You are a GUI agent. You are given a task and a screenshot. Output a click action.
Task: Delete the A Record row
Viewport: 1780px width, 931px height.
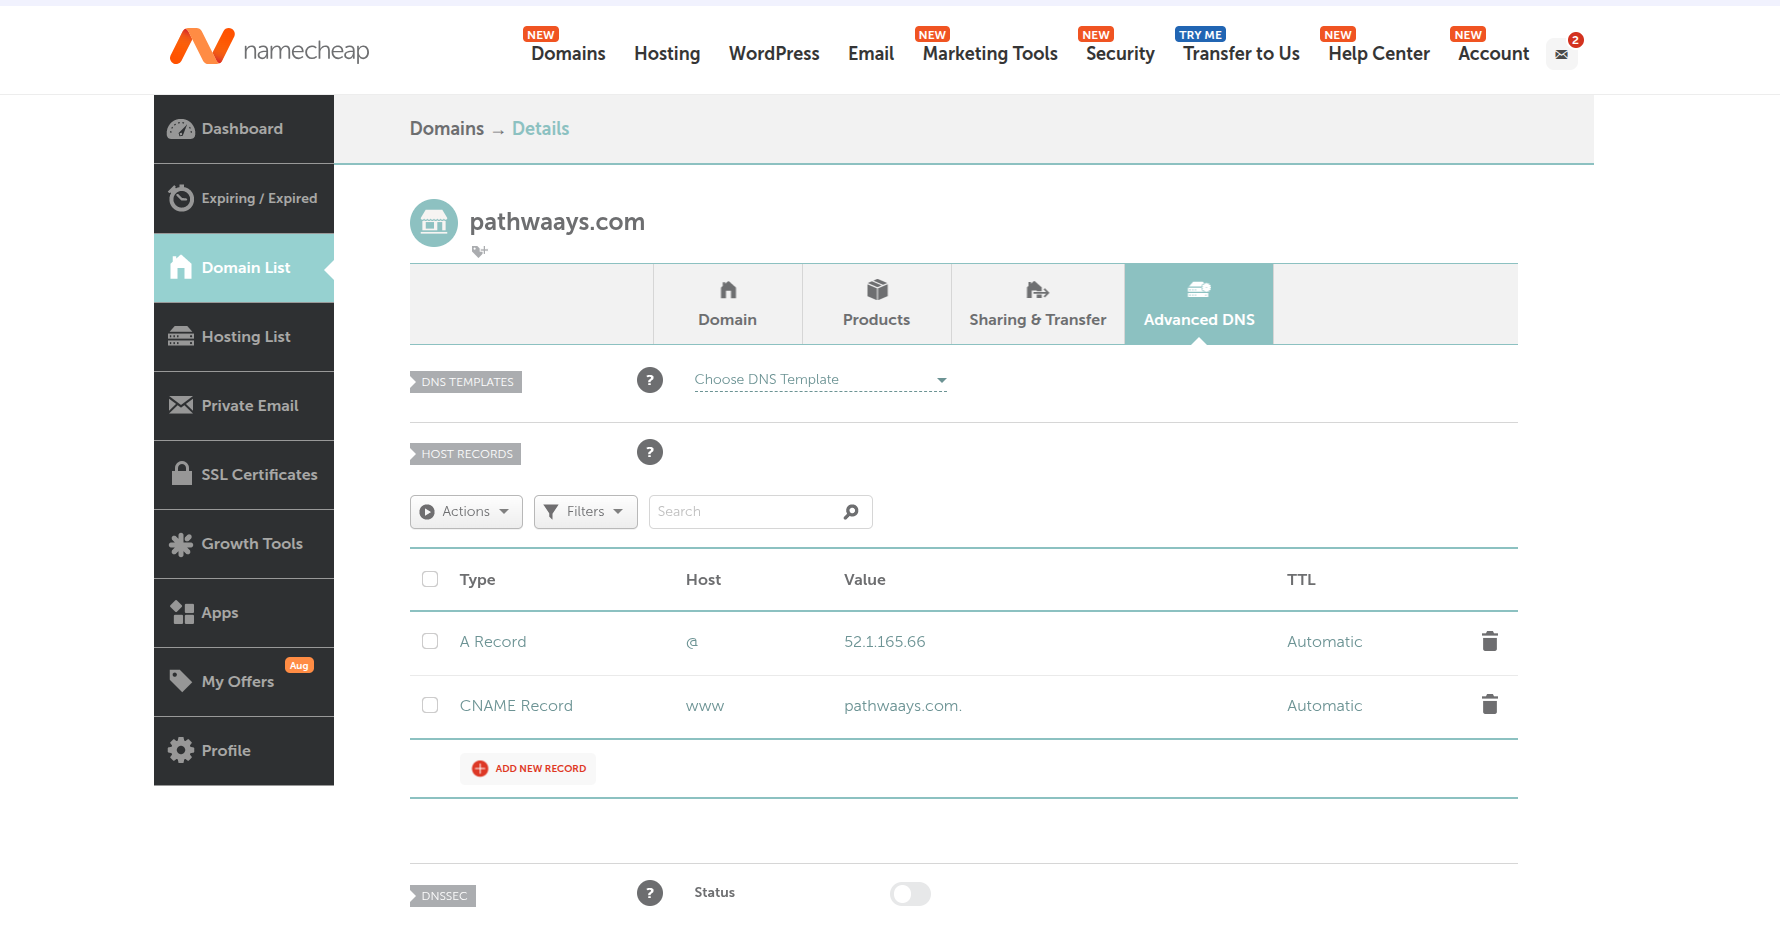tap(1490, 641)
